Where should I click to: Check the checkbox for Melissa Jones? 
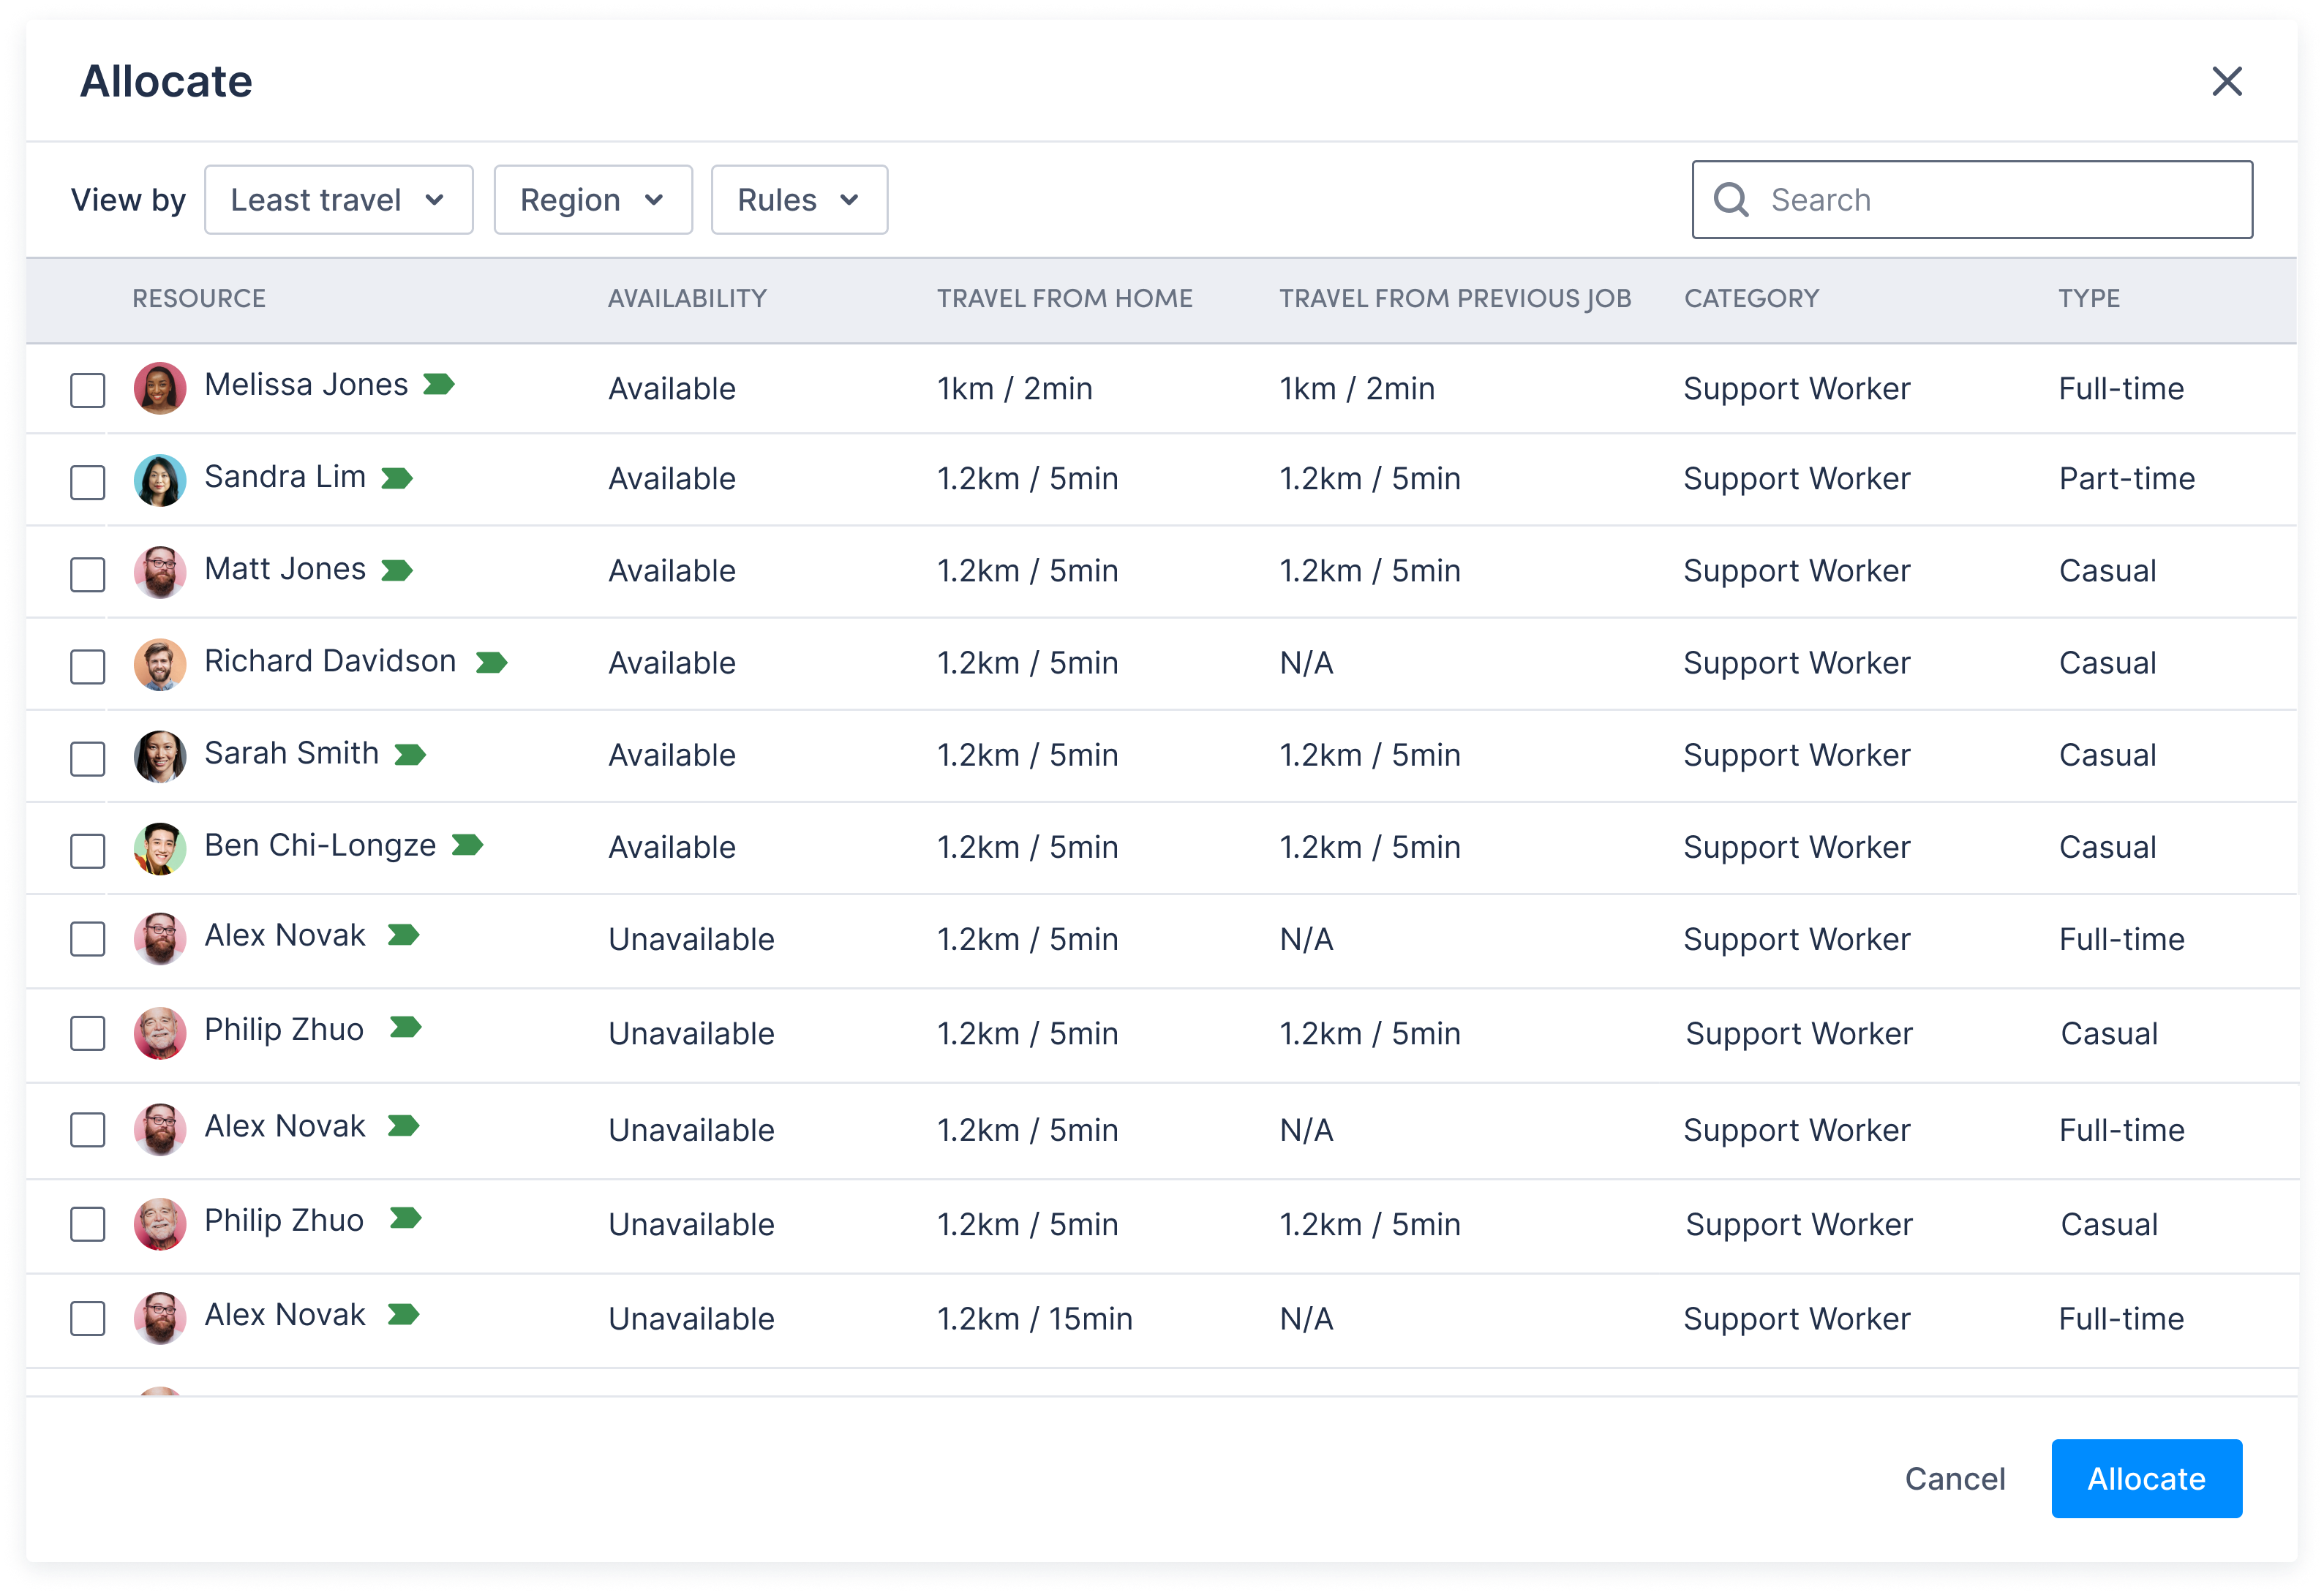pyautogui.click(x=87, y=390)
